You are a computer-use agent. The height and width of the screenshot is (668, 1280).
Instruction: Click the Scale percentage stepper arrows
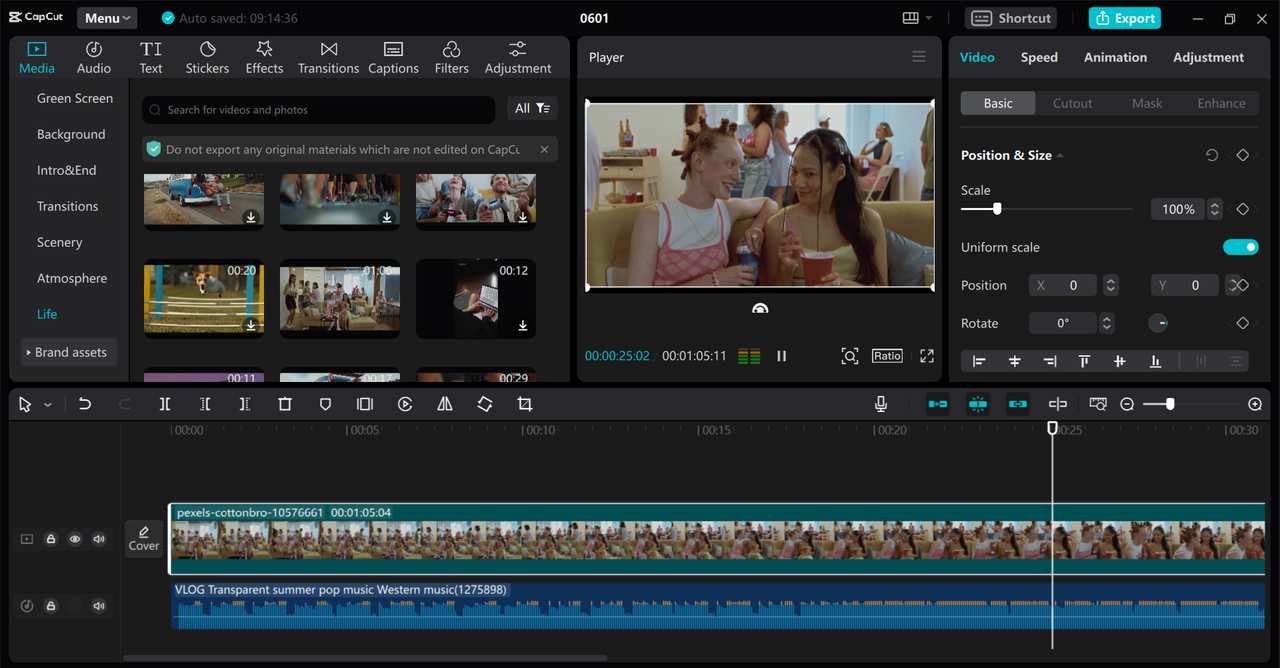pyautogui.click(x=1215, y=209)
